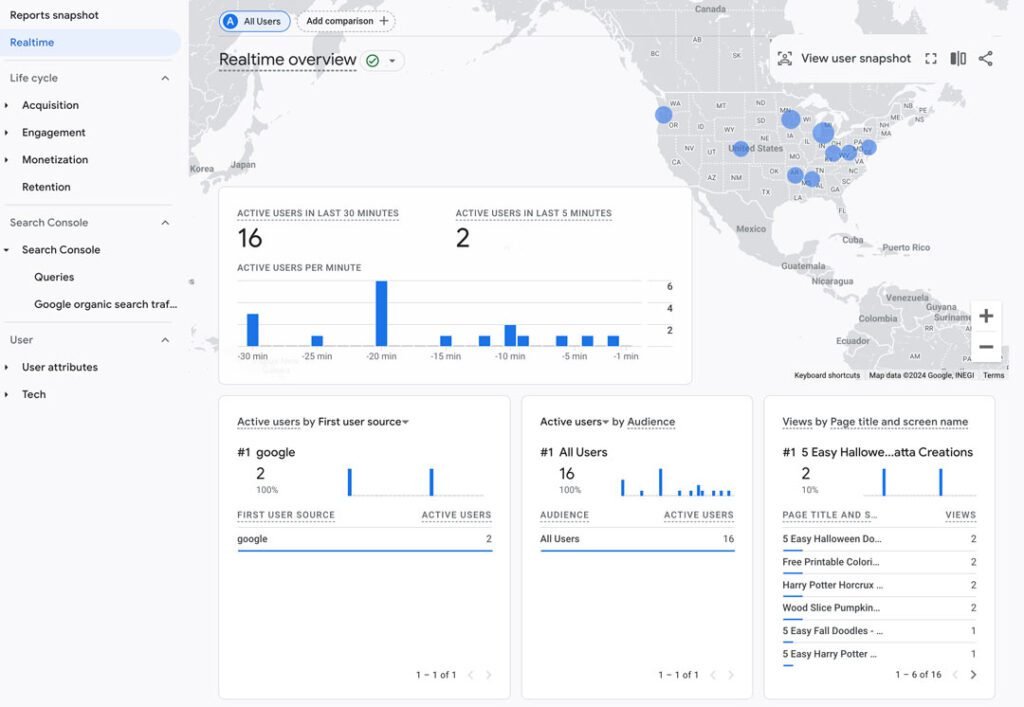Click the google first user source row

tap(364, 539)
